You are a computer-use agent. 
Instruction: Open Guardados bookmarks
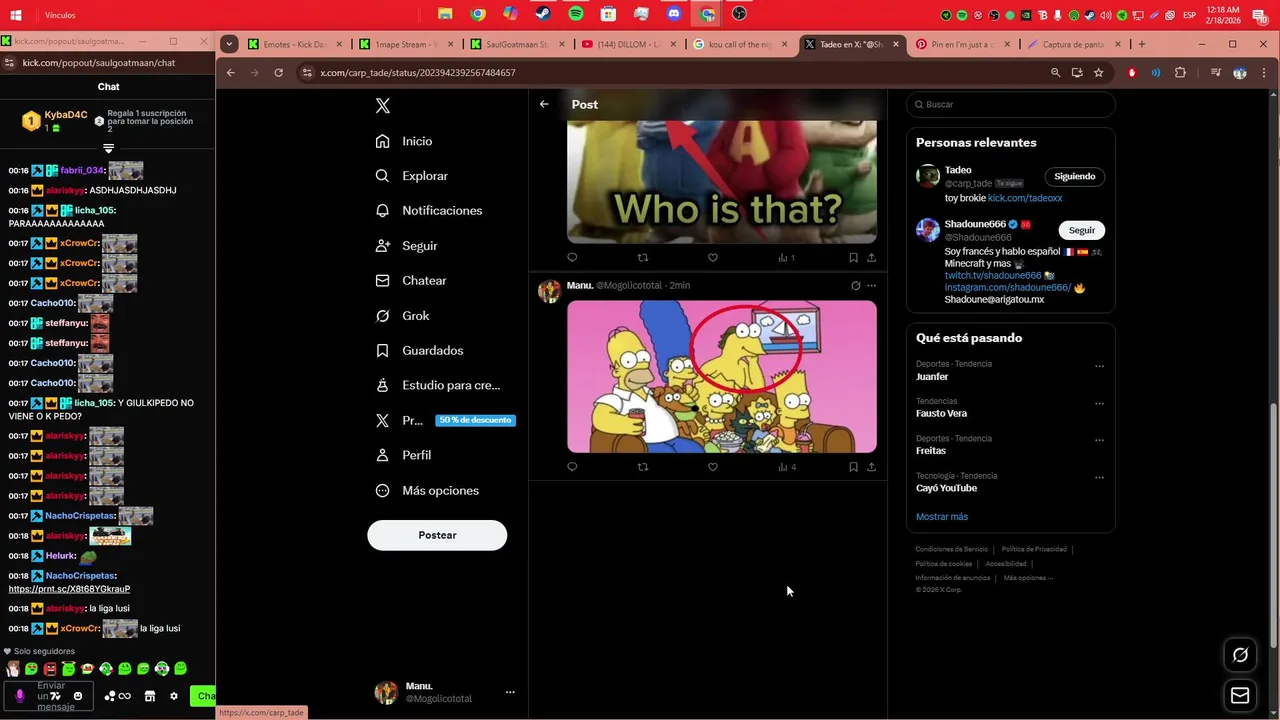coord(419,351)
